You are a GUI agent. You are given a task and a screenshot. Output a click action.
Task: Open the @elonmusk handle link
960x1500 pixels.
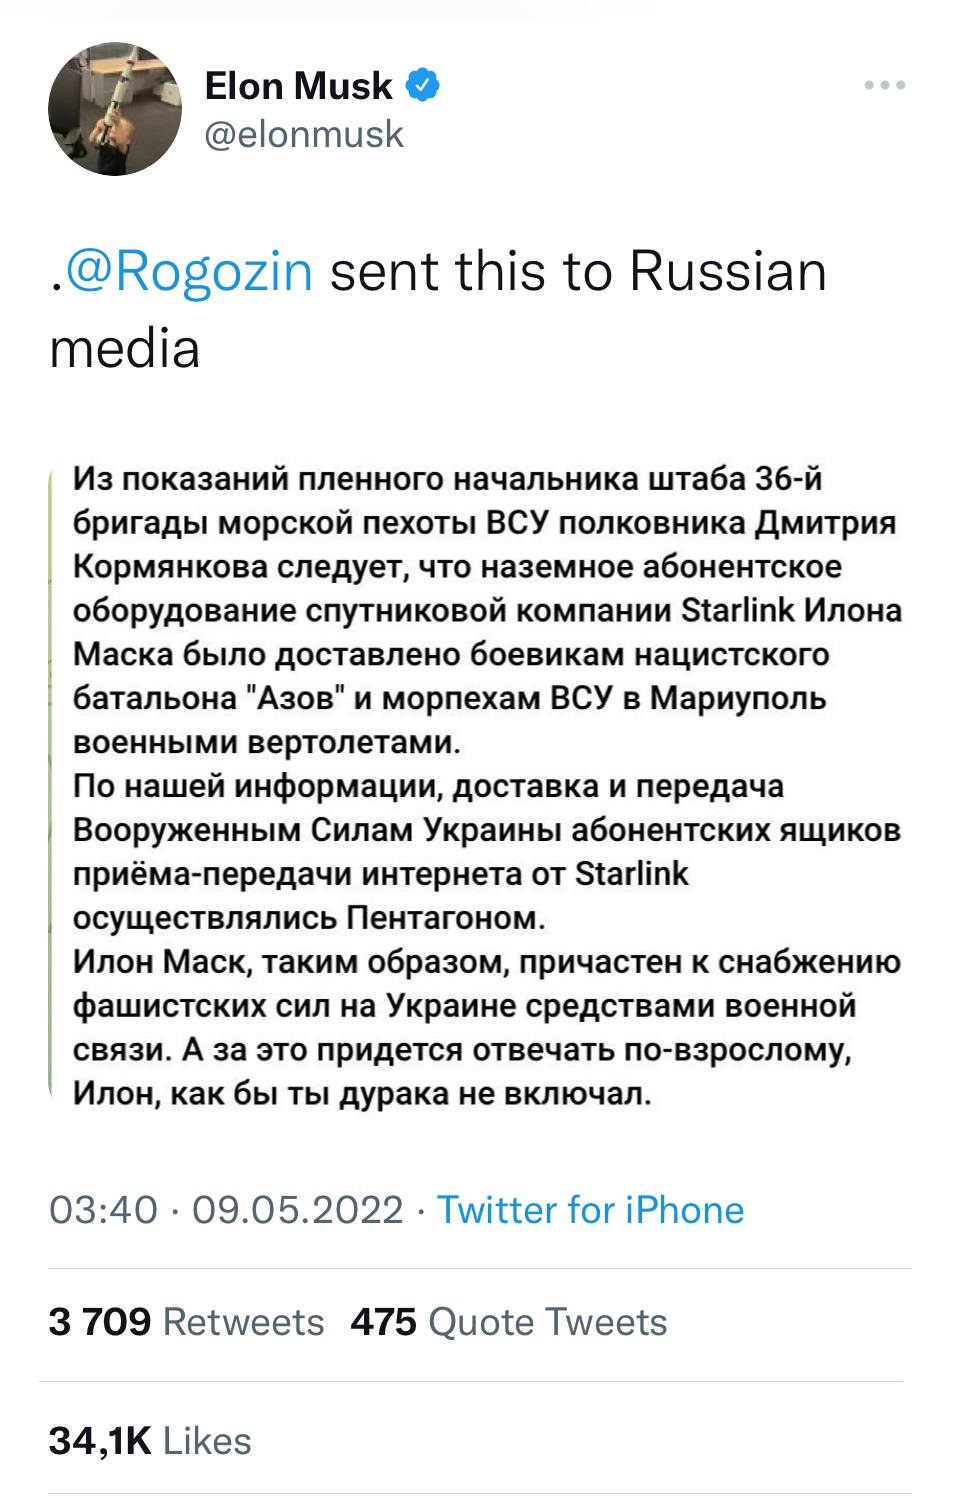pyautogui.click(x=304, y=134)
